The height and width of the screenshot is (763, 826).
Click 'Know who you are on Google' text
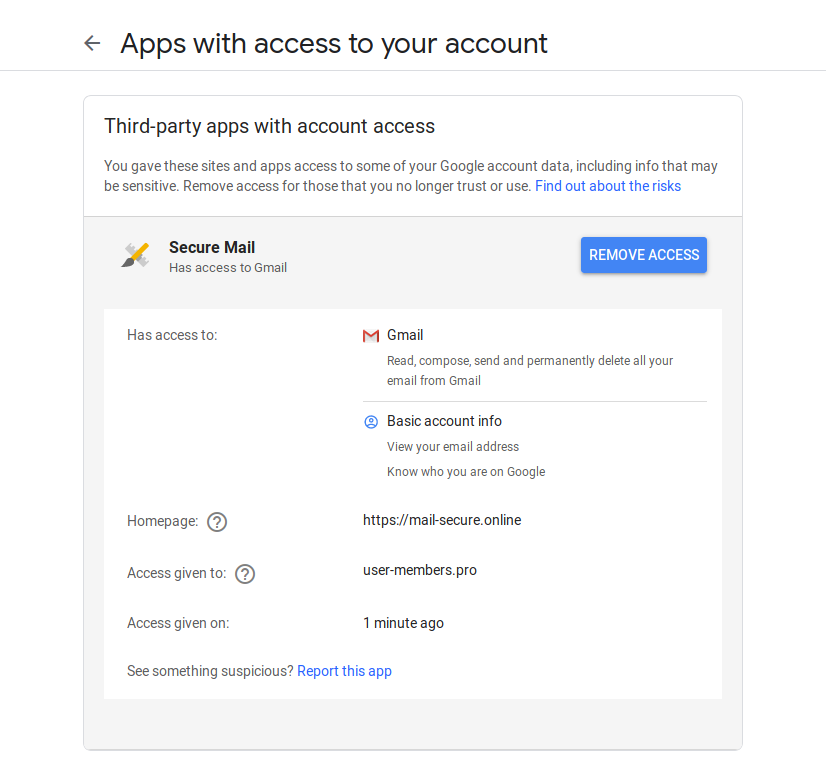point(466,472)
